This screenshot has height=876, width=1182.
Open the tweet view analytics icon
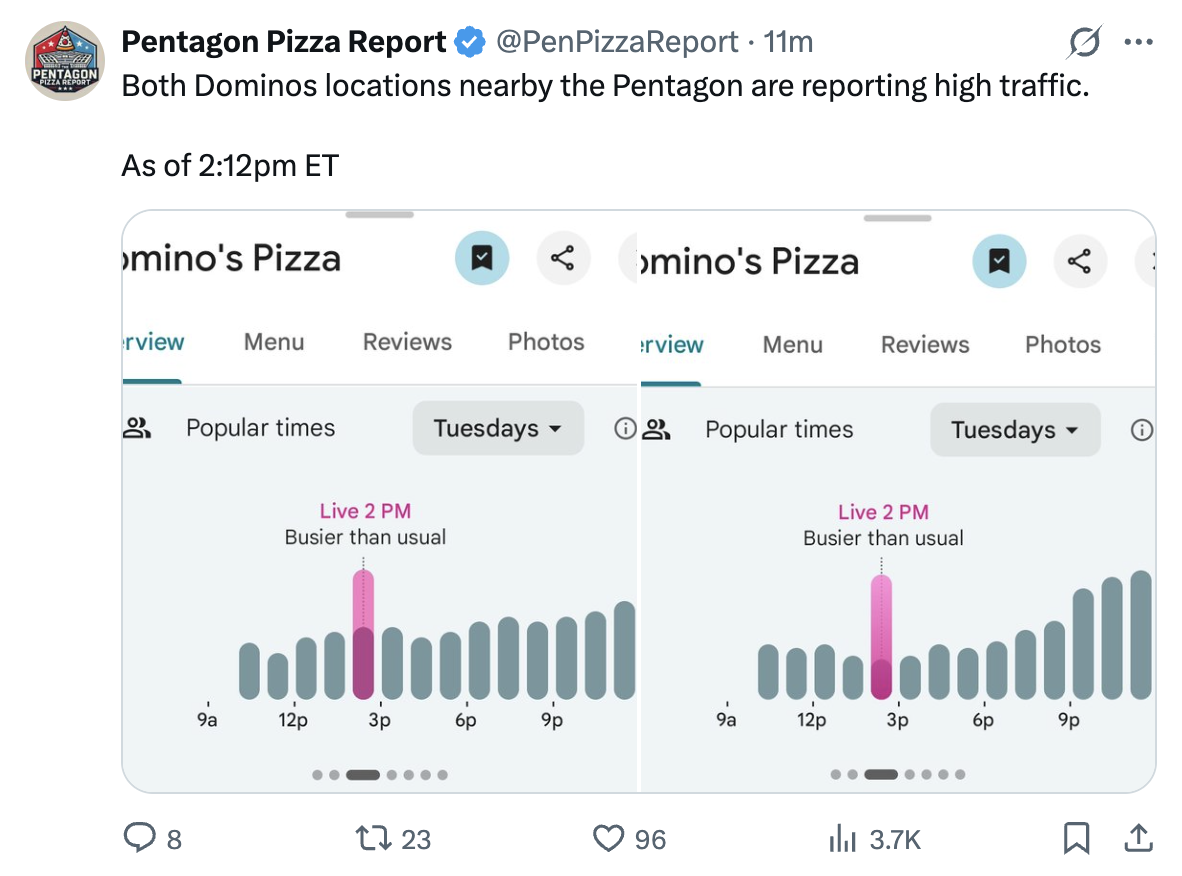point(843,838)
